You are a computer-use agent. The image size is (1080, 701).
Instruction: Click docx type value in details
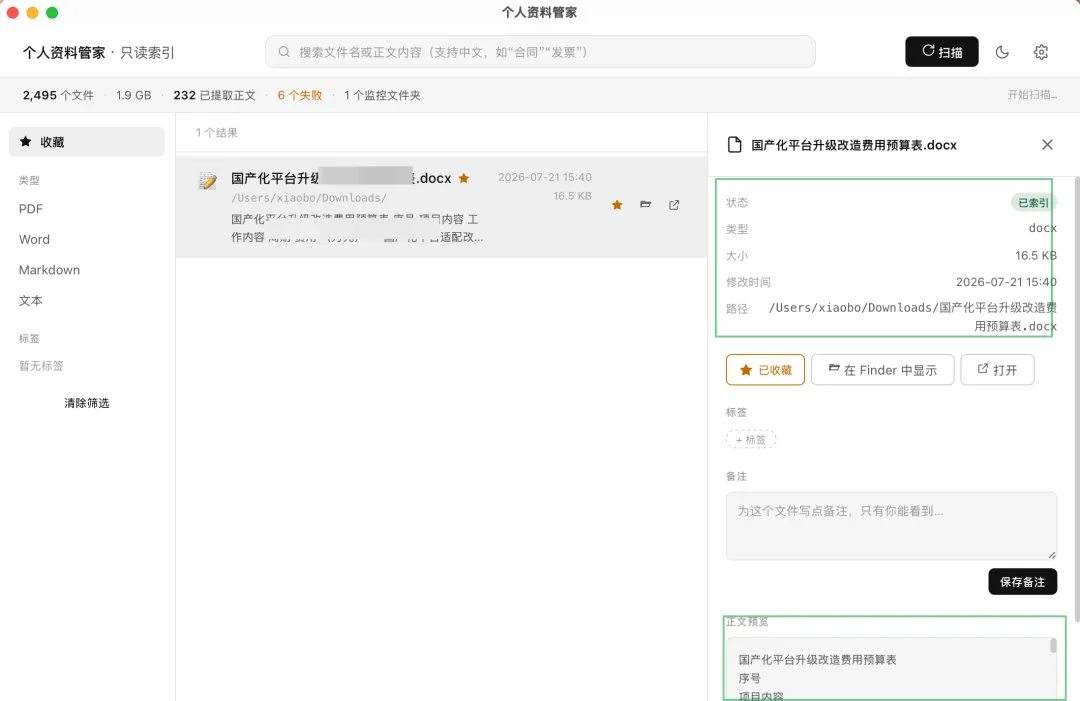pos(1042,228)
